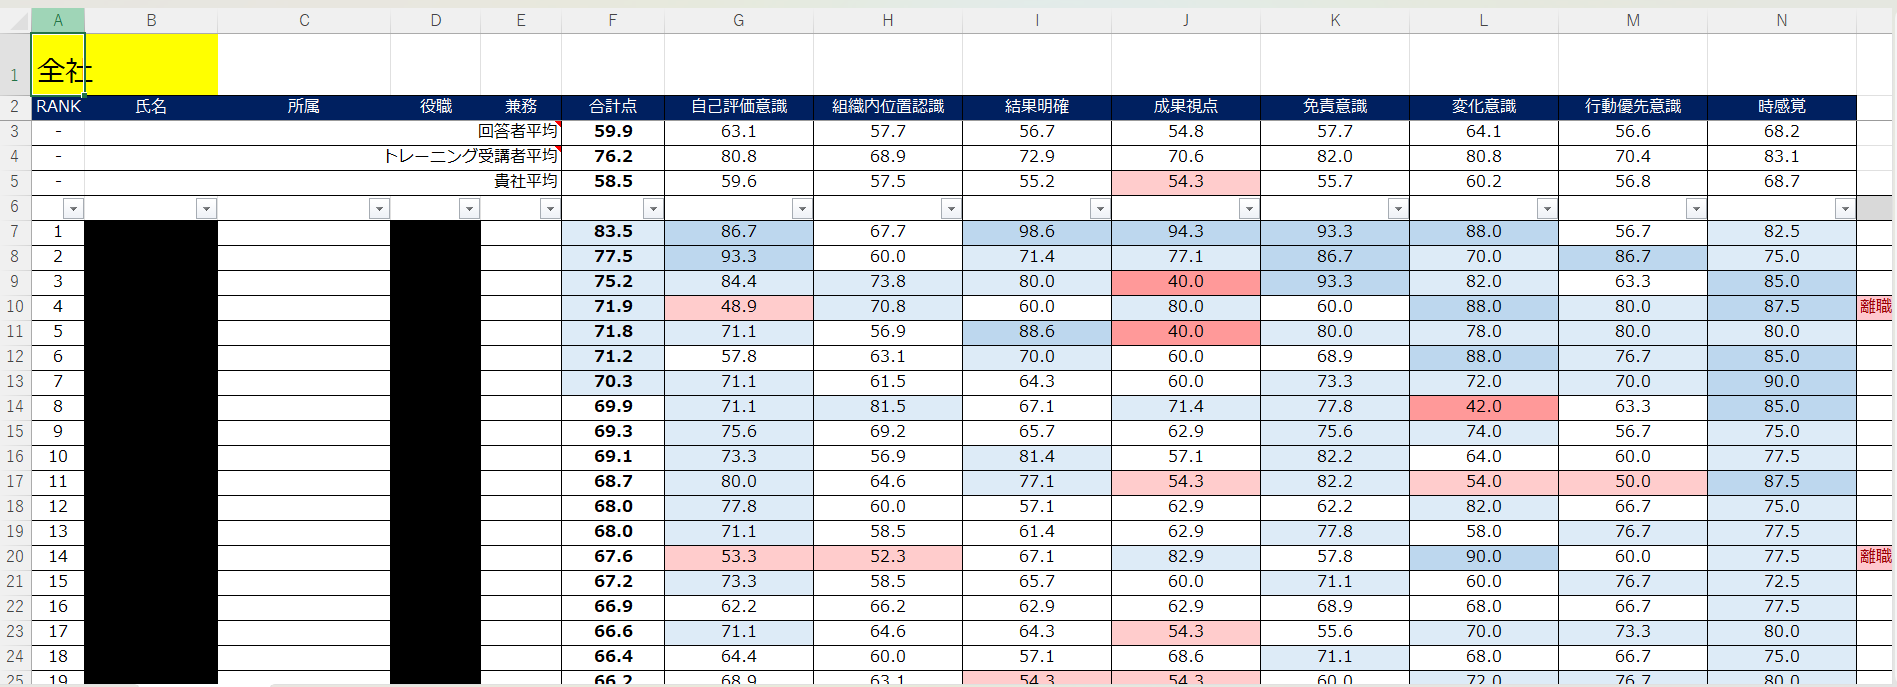1897x687 pixels.
Task: Select the 合計点 header cell
Action: pos(612,106)
